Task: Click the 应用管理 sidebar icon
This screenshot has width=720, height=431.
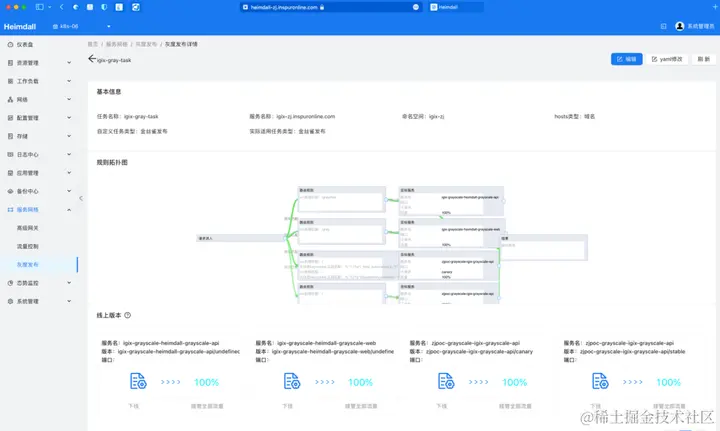Action: pyautogui.click(x=10, y=173)
